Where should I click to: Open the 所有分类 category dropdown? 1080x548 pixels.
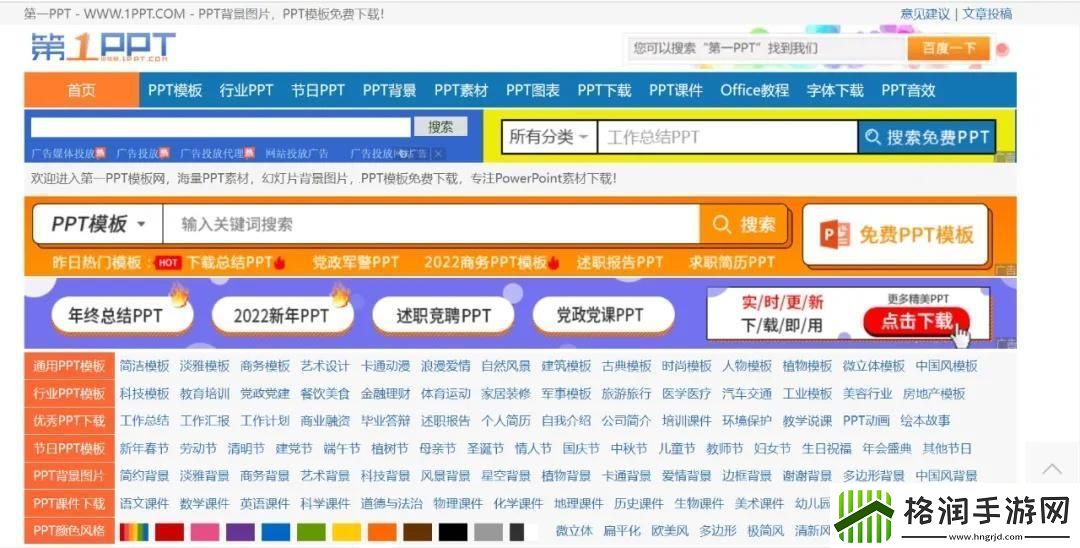(x=548, y=137)
